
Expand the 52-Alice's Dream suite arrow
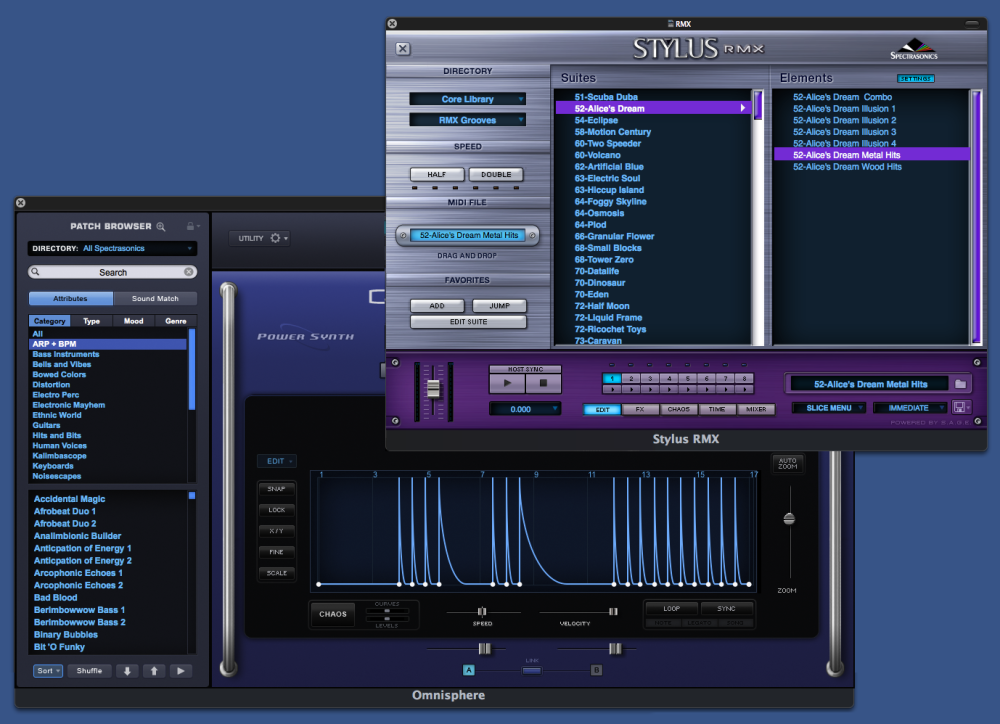pyautogui.click(x=742, y=108)
